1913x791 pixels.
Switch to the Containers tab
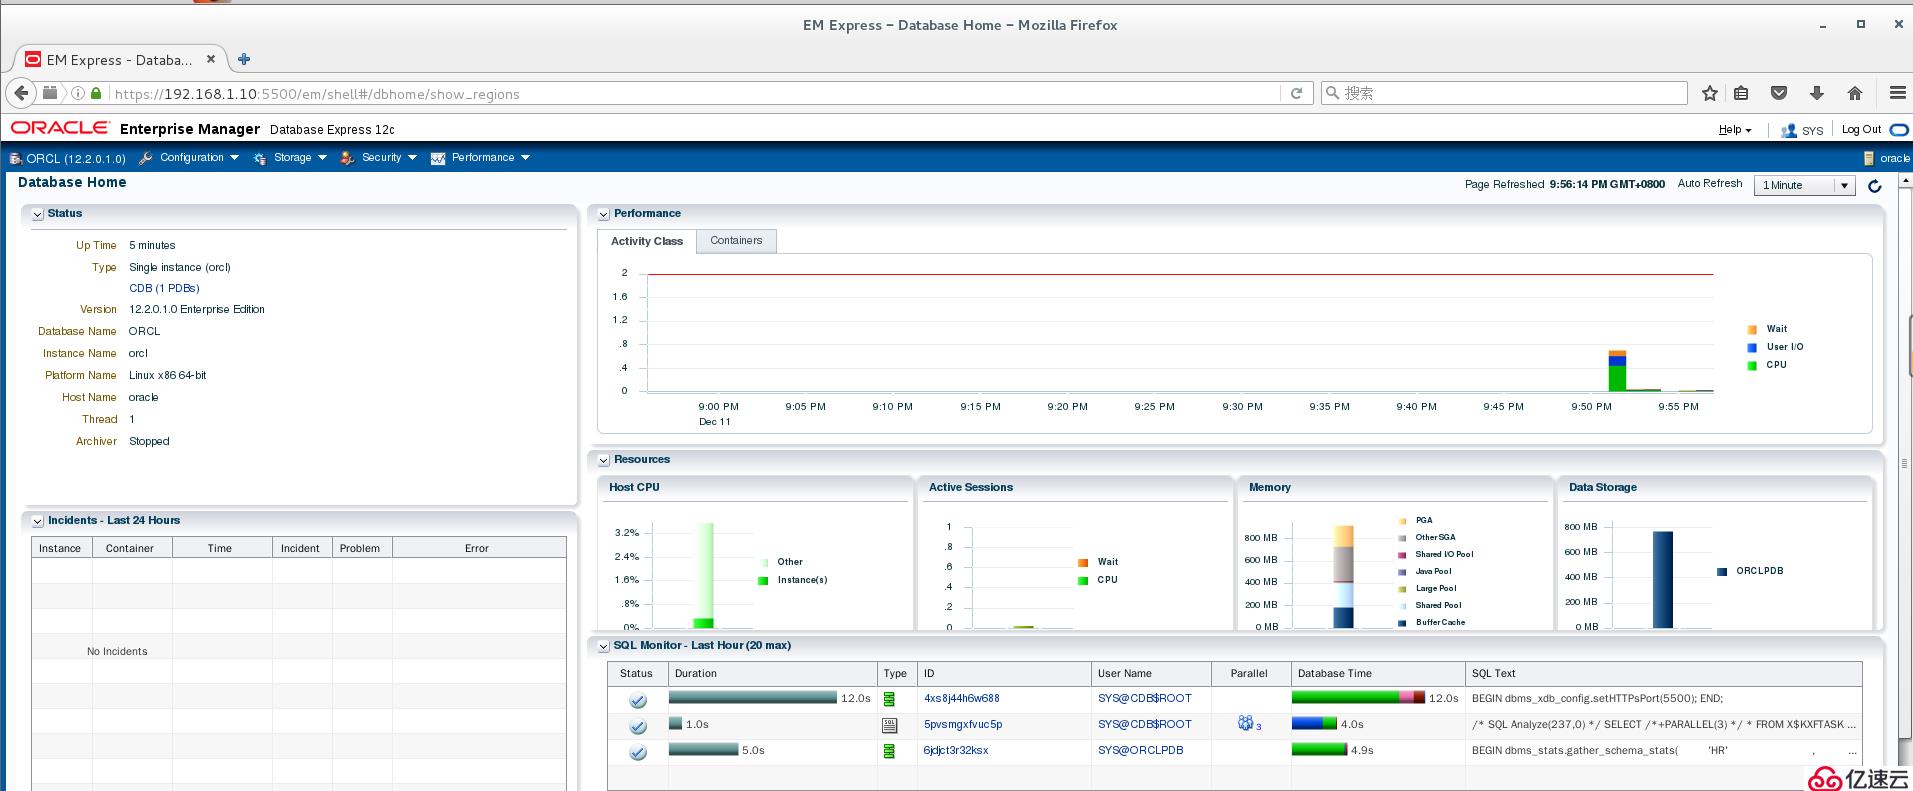[x=736, y=241]
